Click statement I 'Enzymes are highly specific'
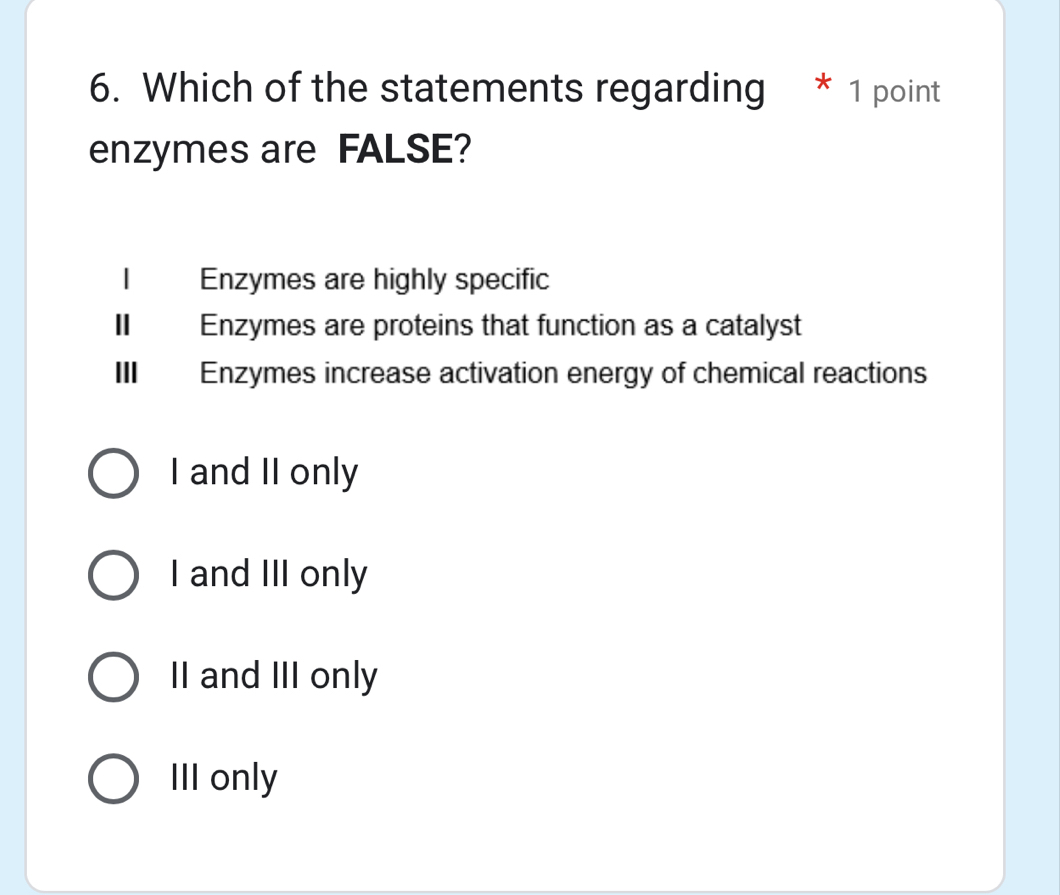Viewport: 1060px width, 895px height. 373,280
